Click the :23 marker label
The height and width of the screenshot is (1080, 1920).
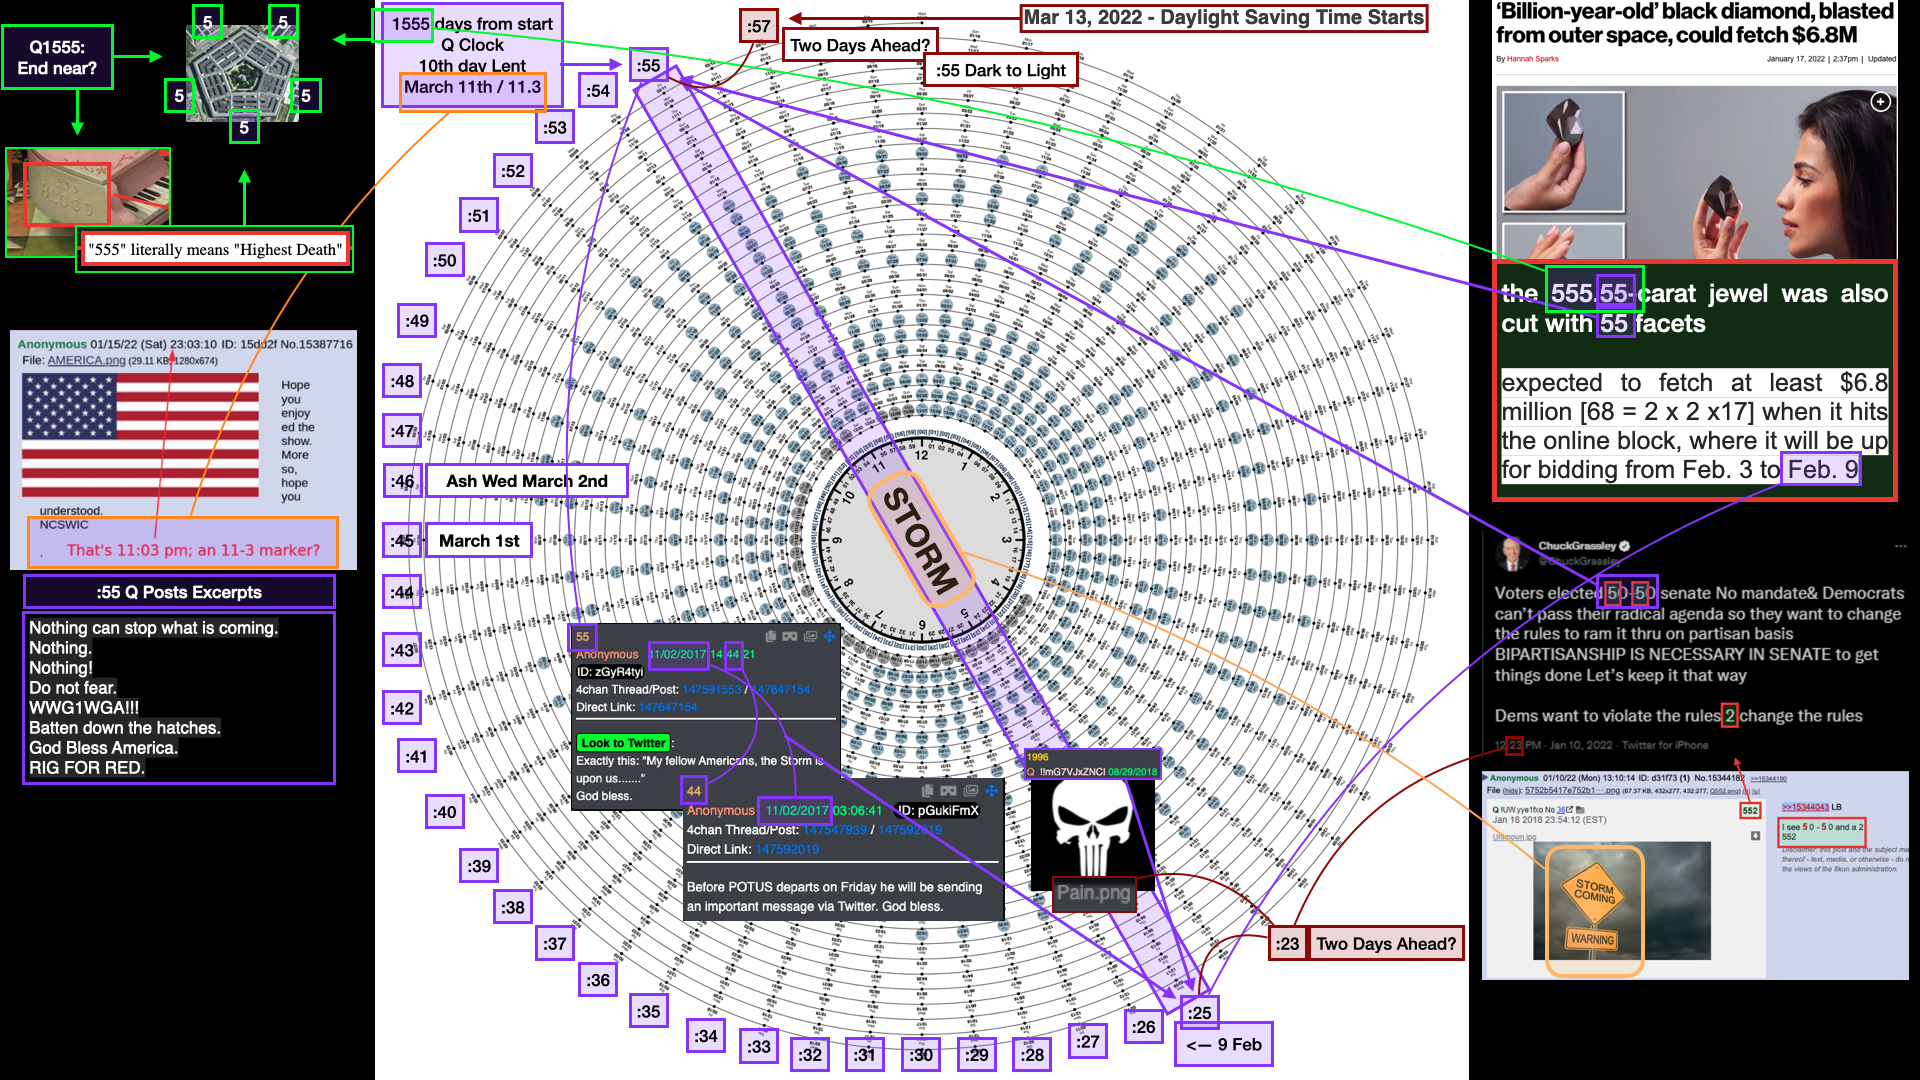pyautogui.click(x=1287, y=943)
